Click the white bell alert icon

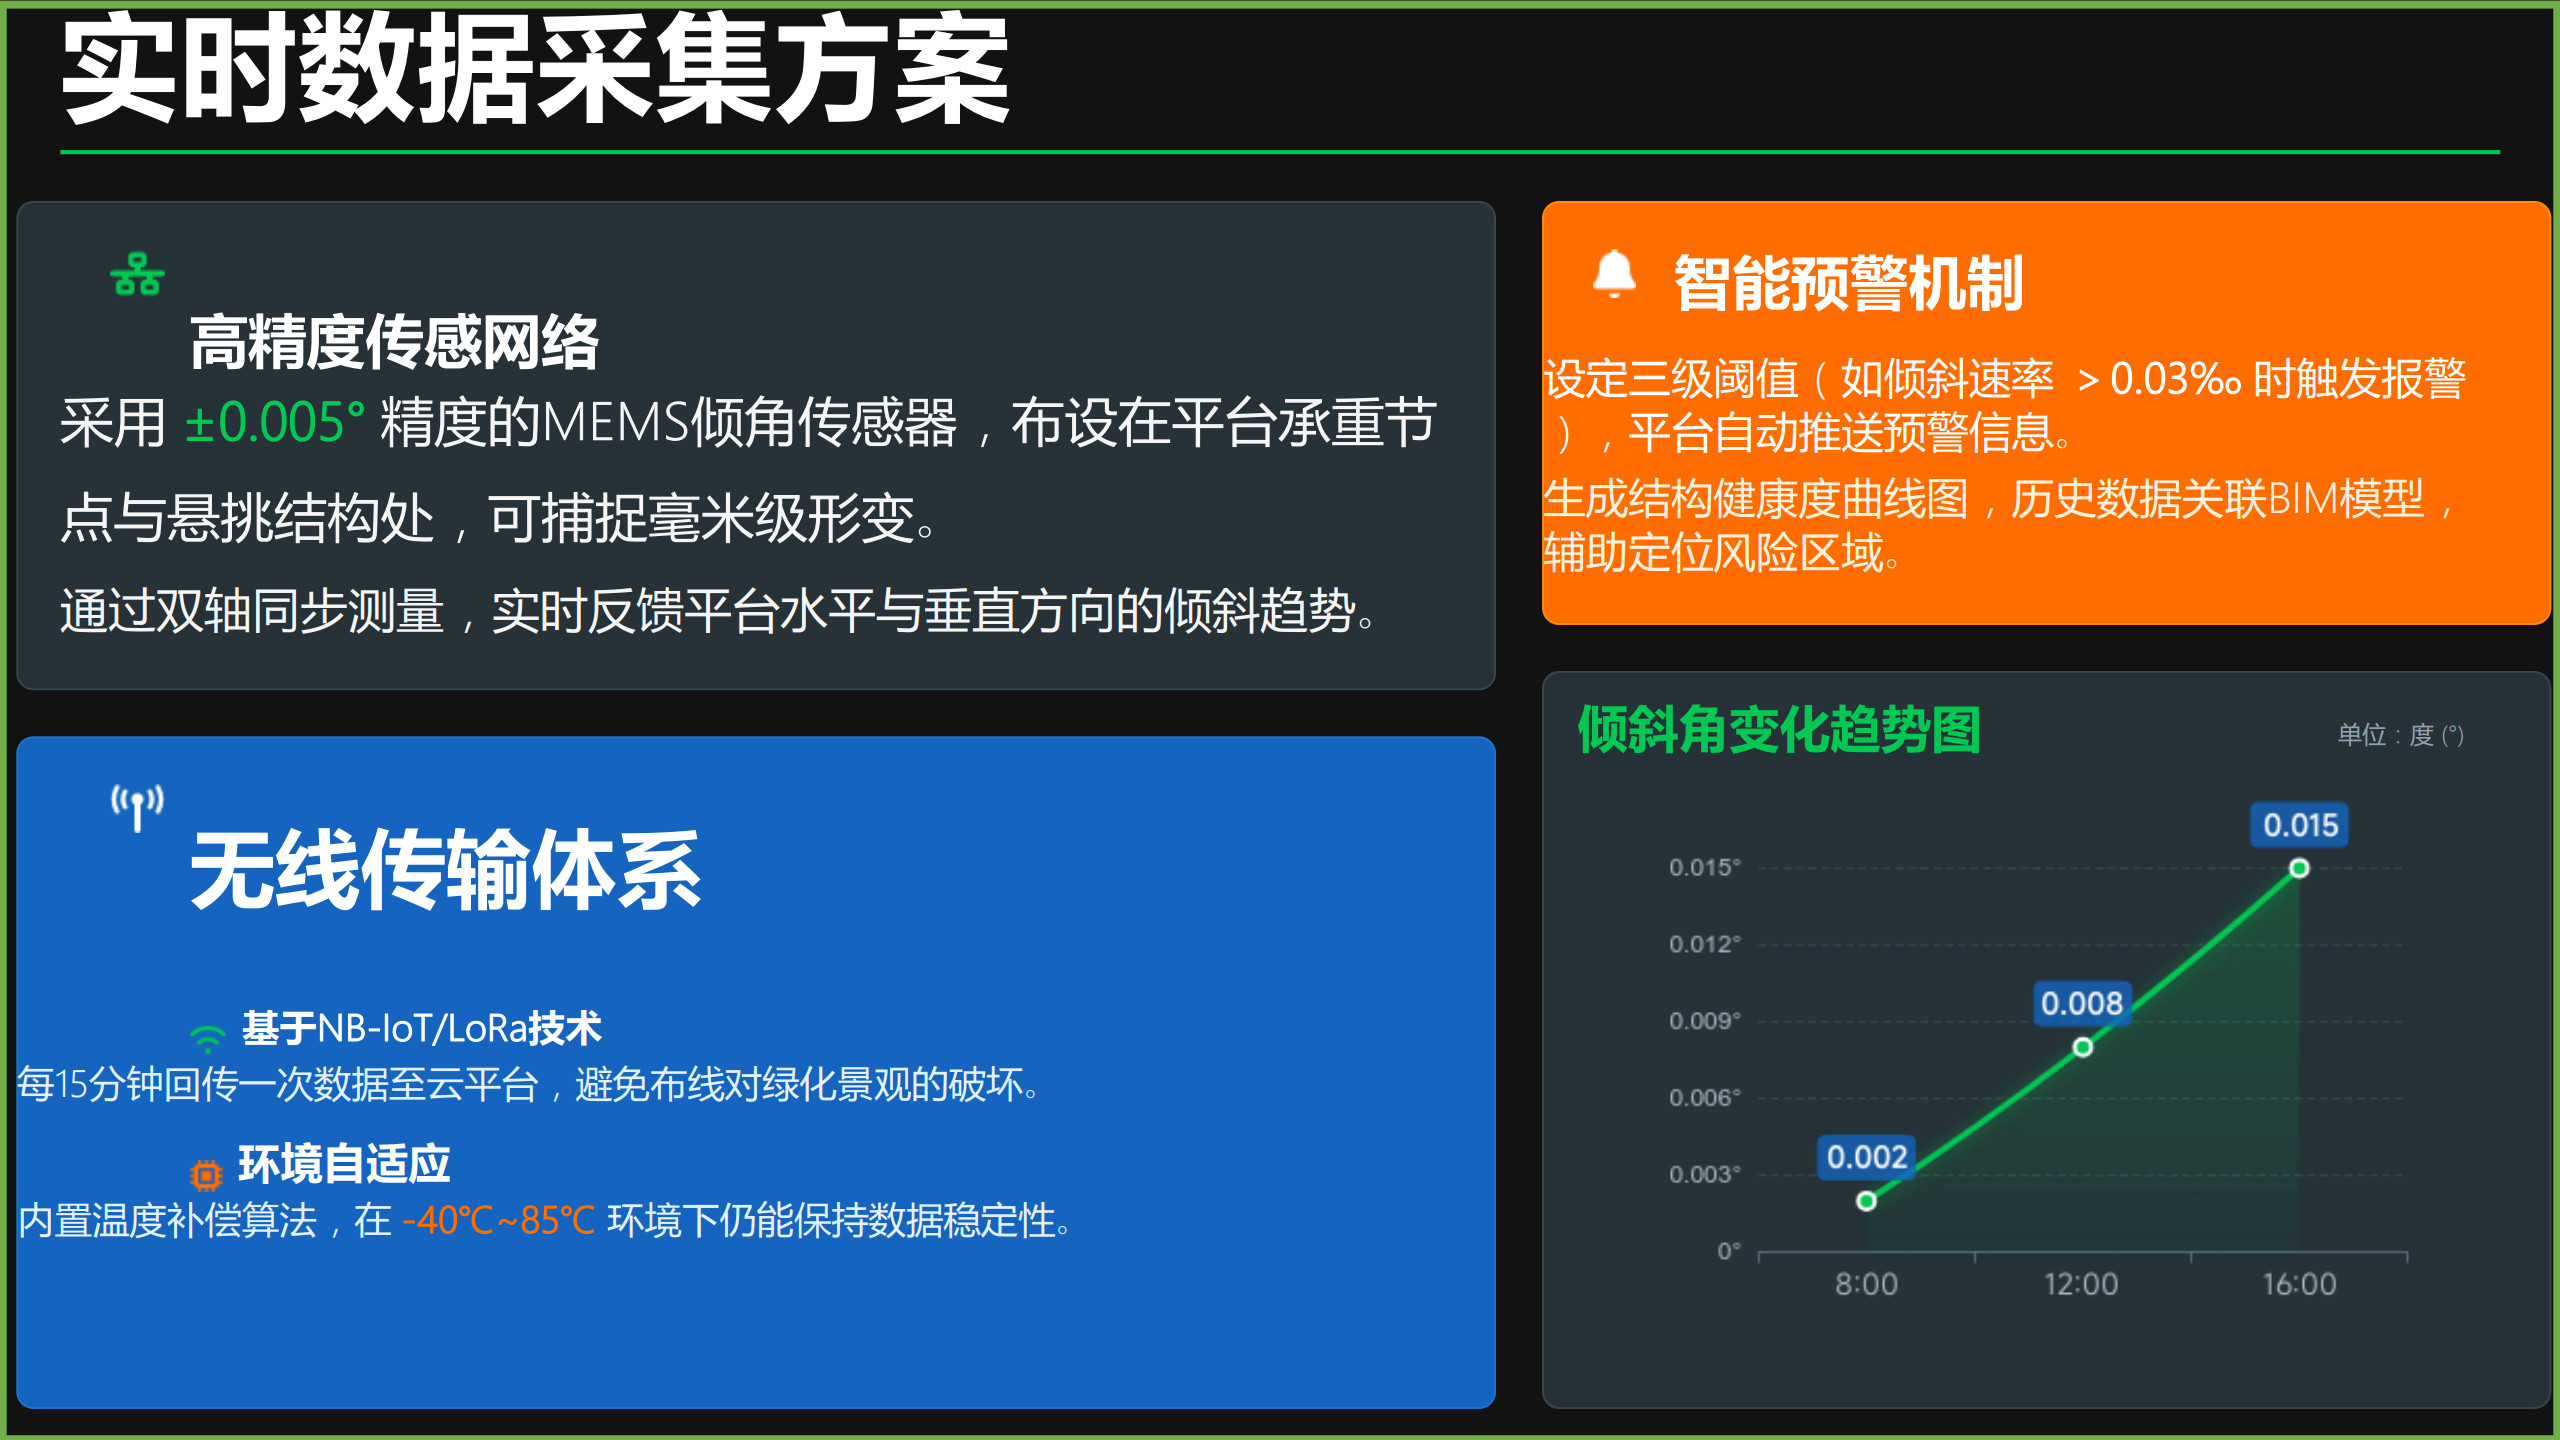coord(1614,274)
